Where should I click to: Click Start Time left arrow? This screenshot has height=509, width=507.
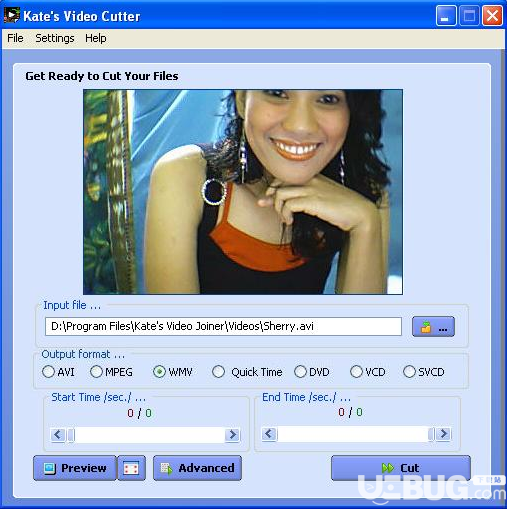[x=58, y=435]
